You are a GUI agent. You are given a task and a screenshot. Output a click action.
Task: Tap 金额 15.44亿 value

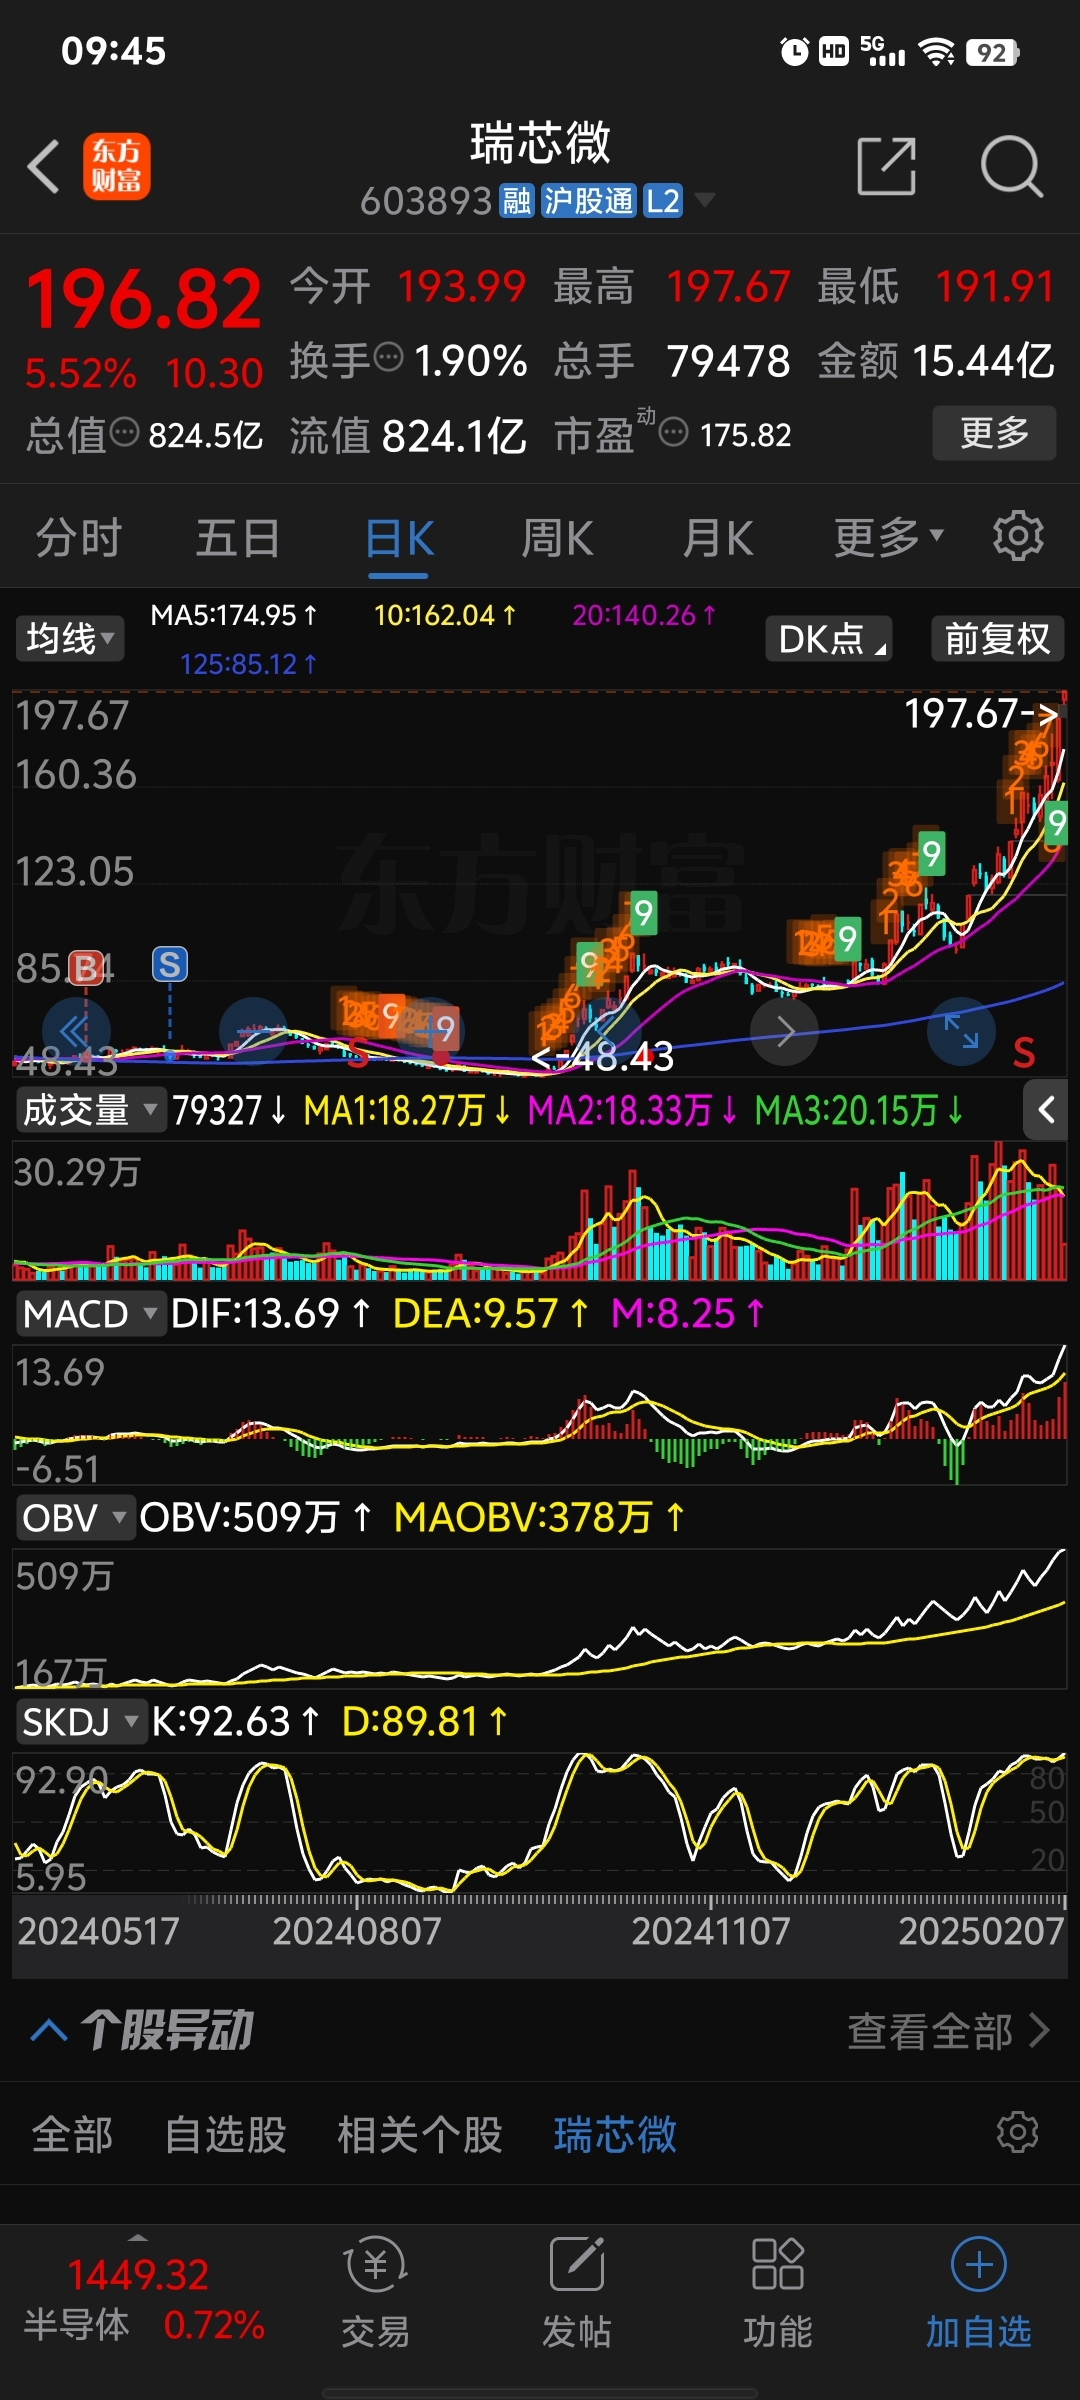point(983,360)
